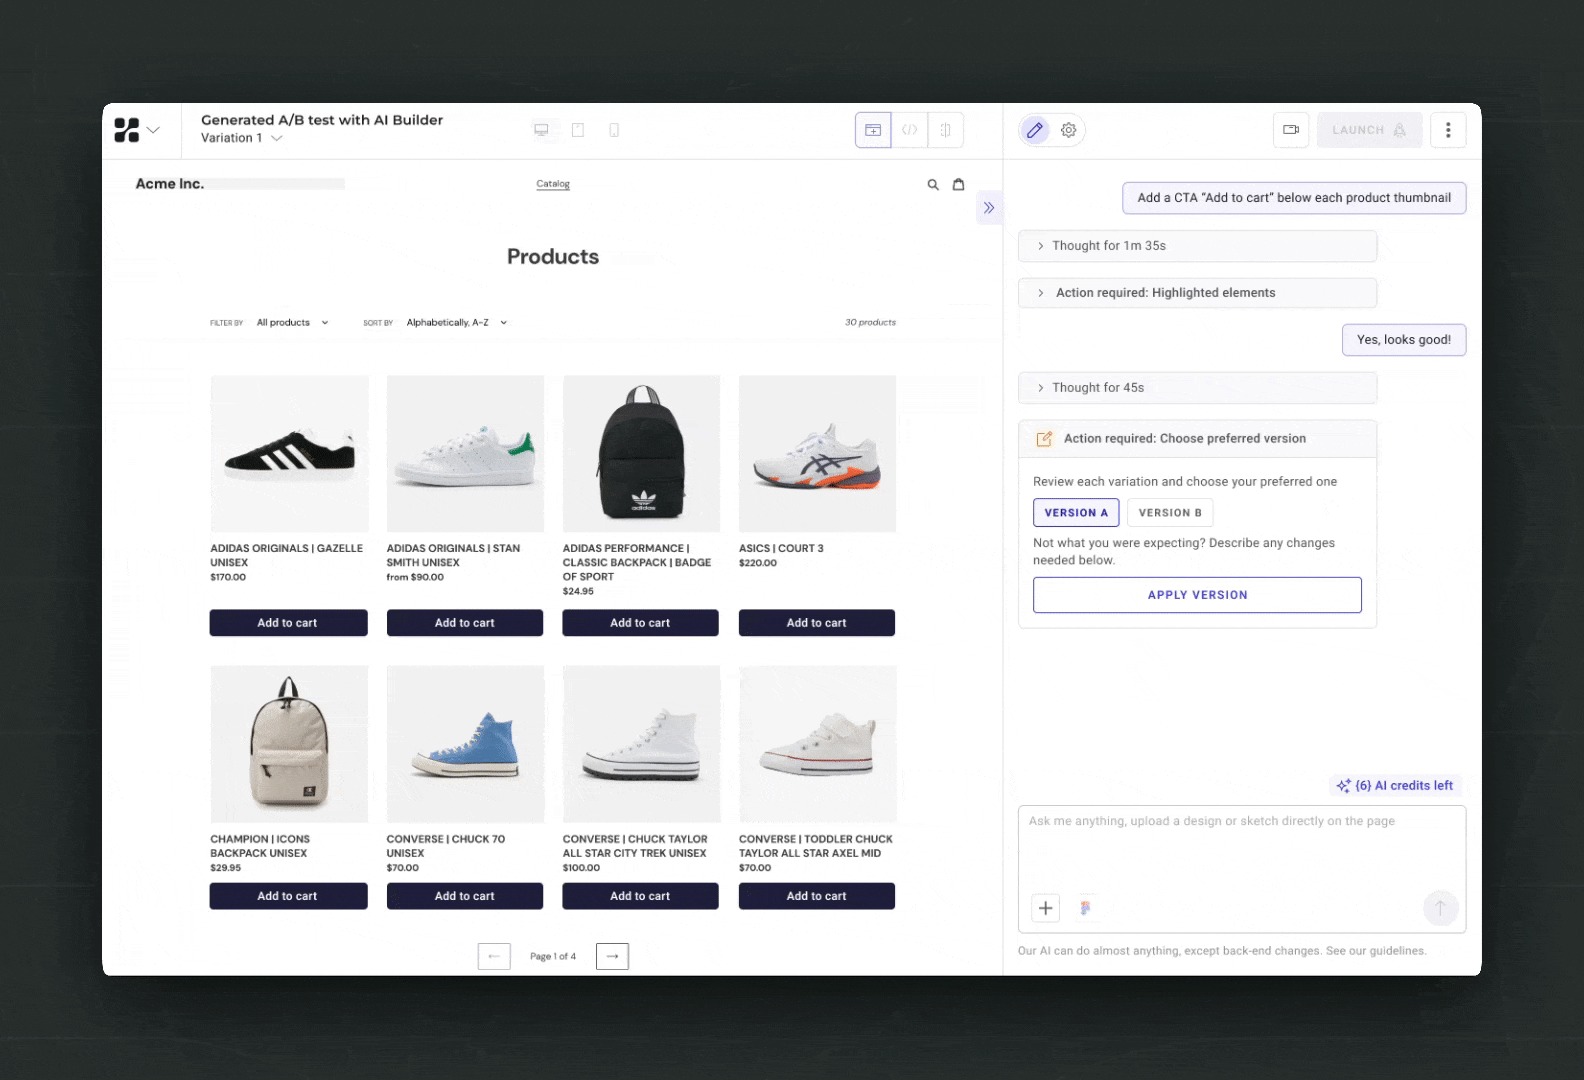The height and width of the screenshot is (1080, 1584).
Task: Go to the next page arrow
Action: (612, 957)
